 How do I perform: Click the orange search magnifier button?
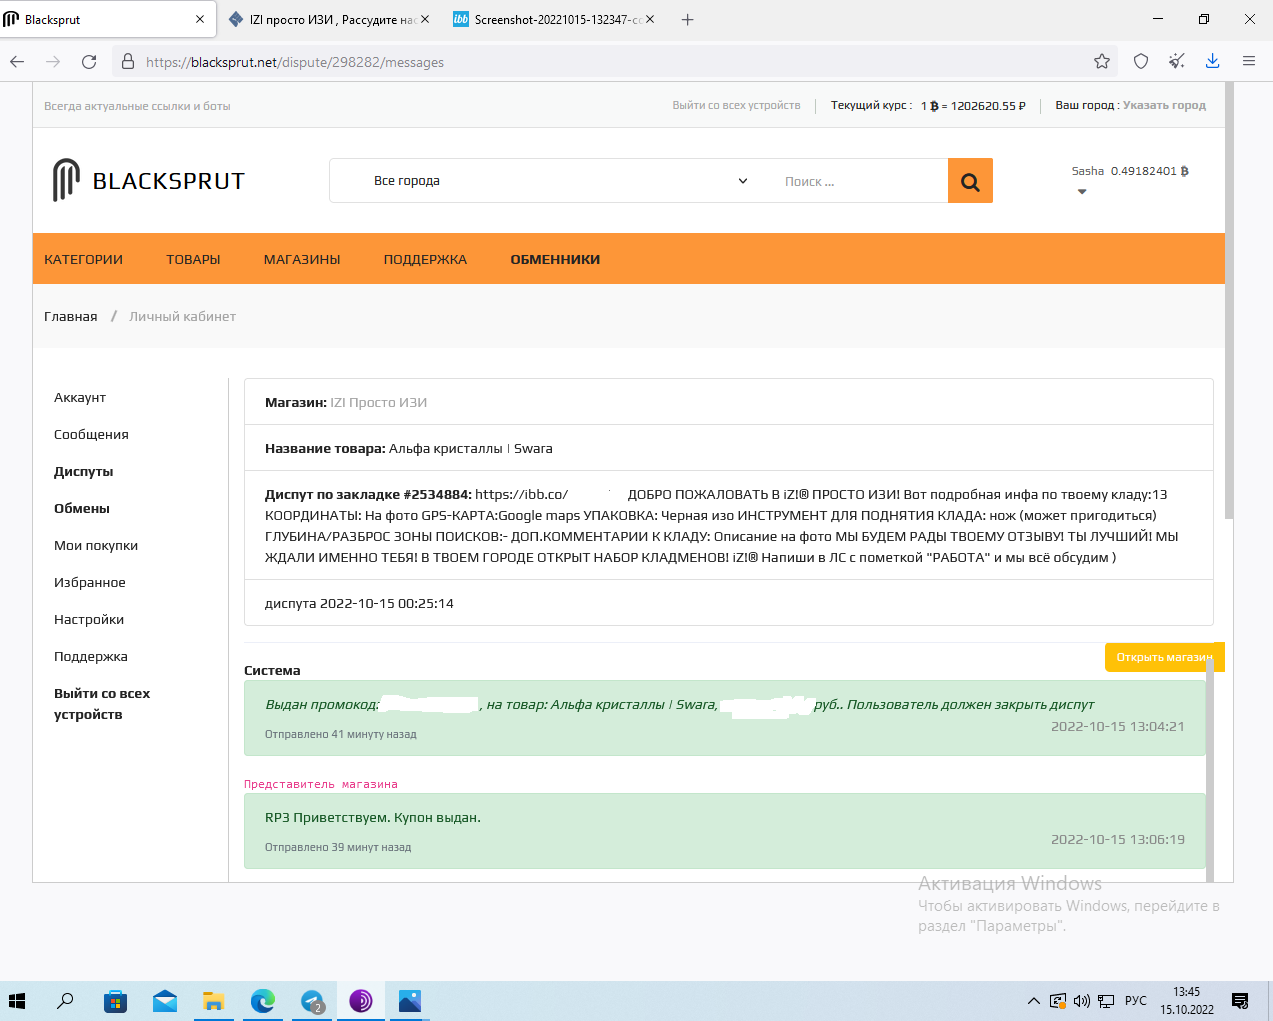coord(970,181)
